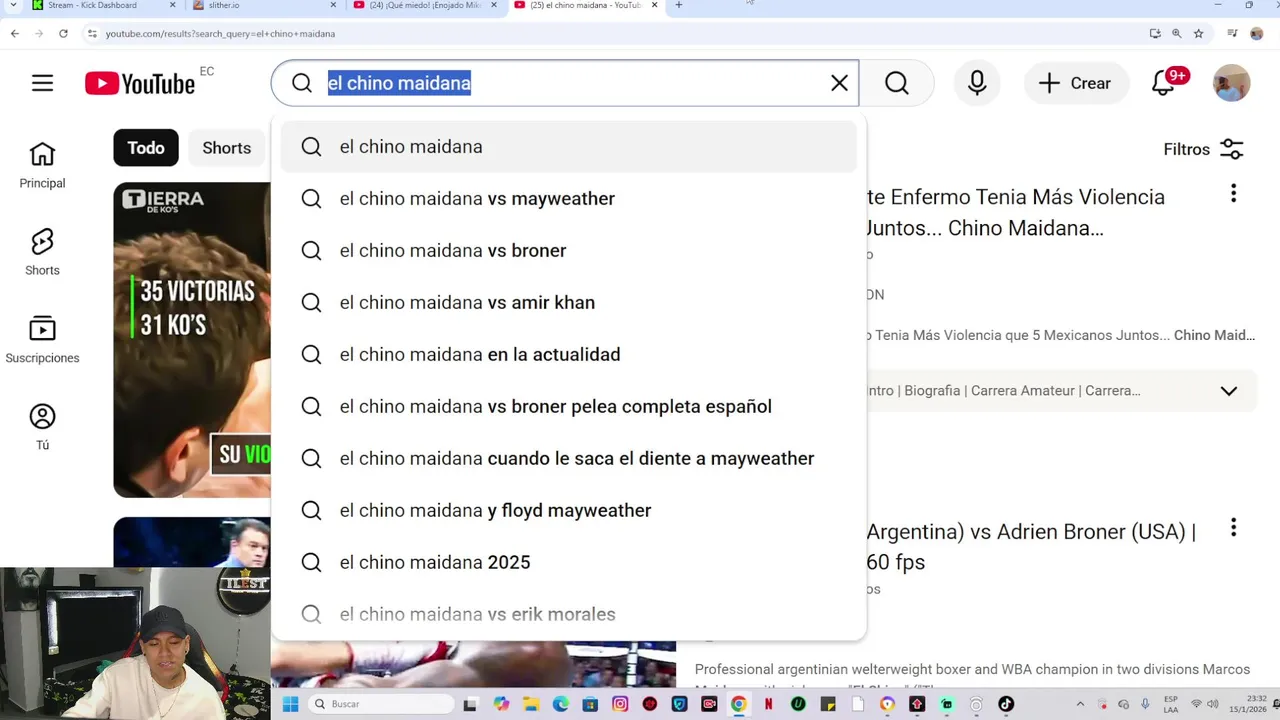Expand the video chapters chevron
The width and height of the screenshot is (1280, 720).
click(1229, 391)
